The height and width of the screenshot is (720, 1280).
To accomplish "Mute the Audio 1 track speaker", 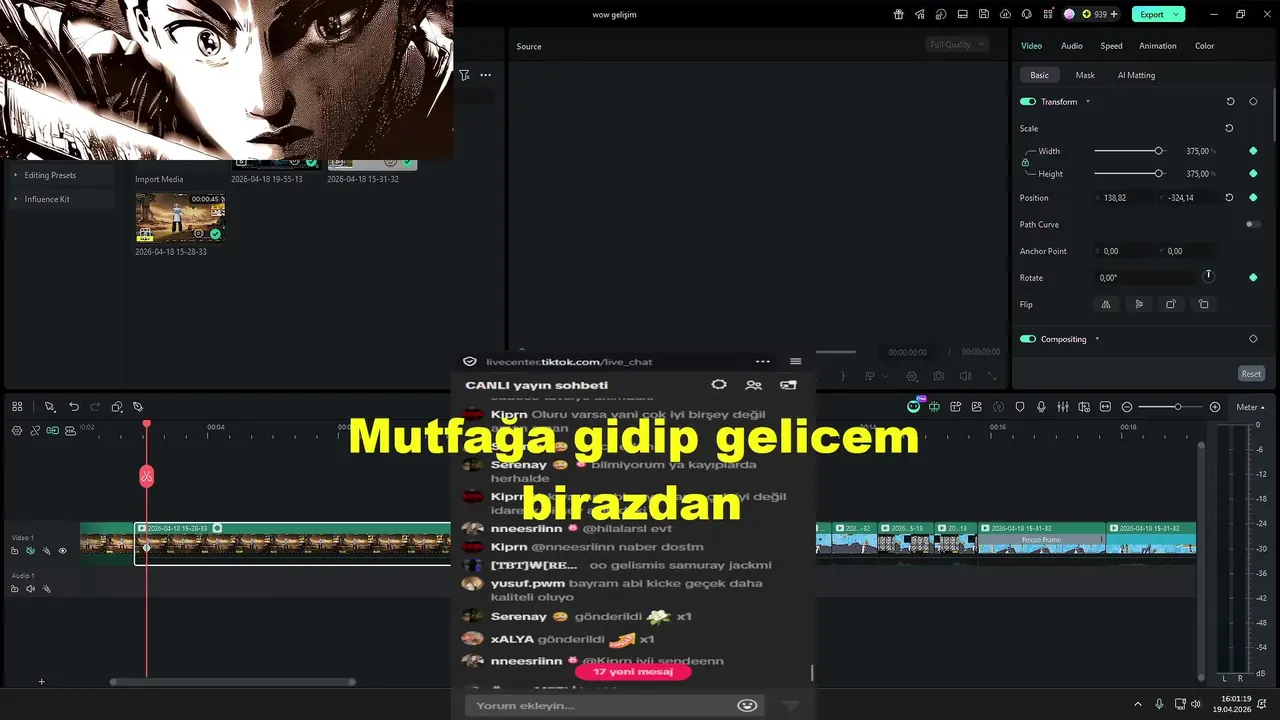I will 30,589.
